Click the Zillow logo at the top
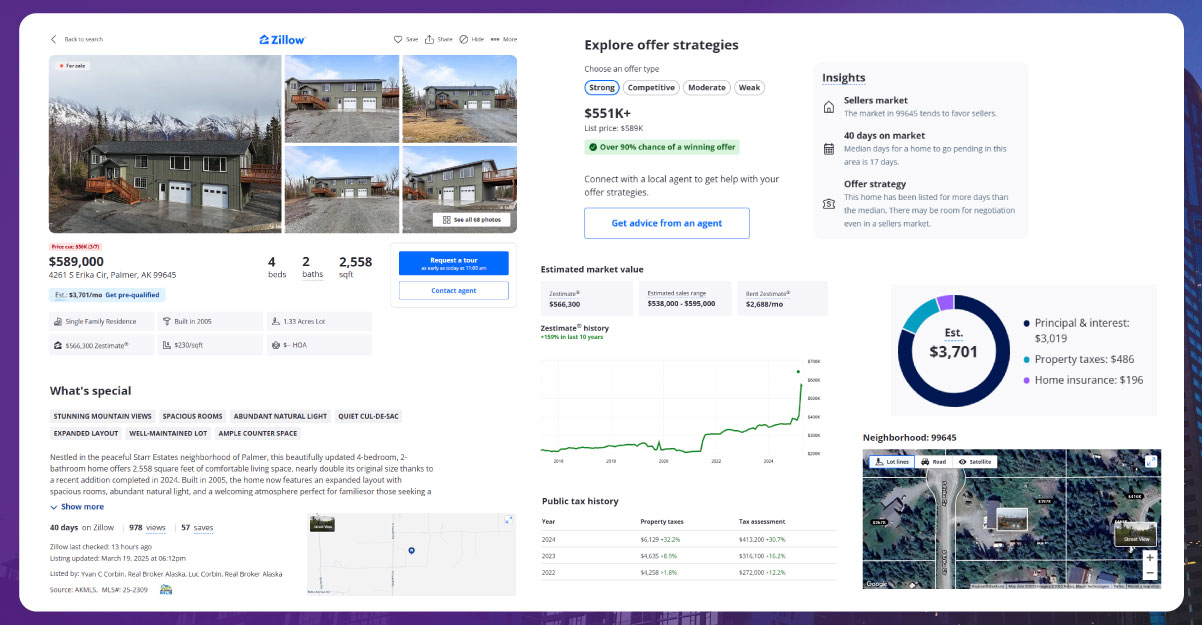The image size is (1202, 625). point(281,39)
